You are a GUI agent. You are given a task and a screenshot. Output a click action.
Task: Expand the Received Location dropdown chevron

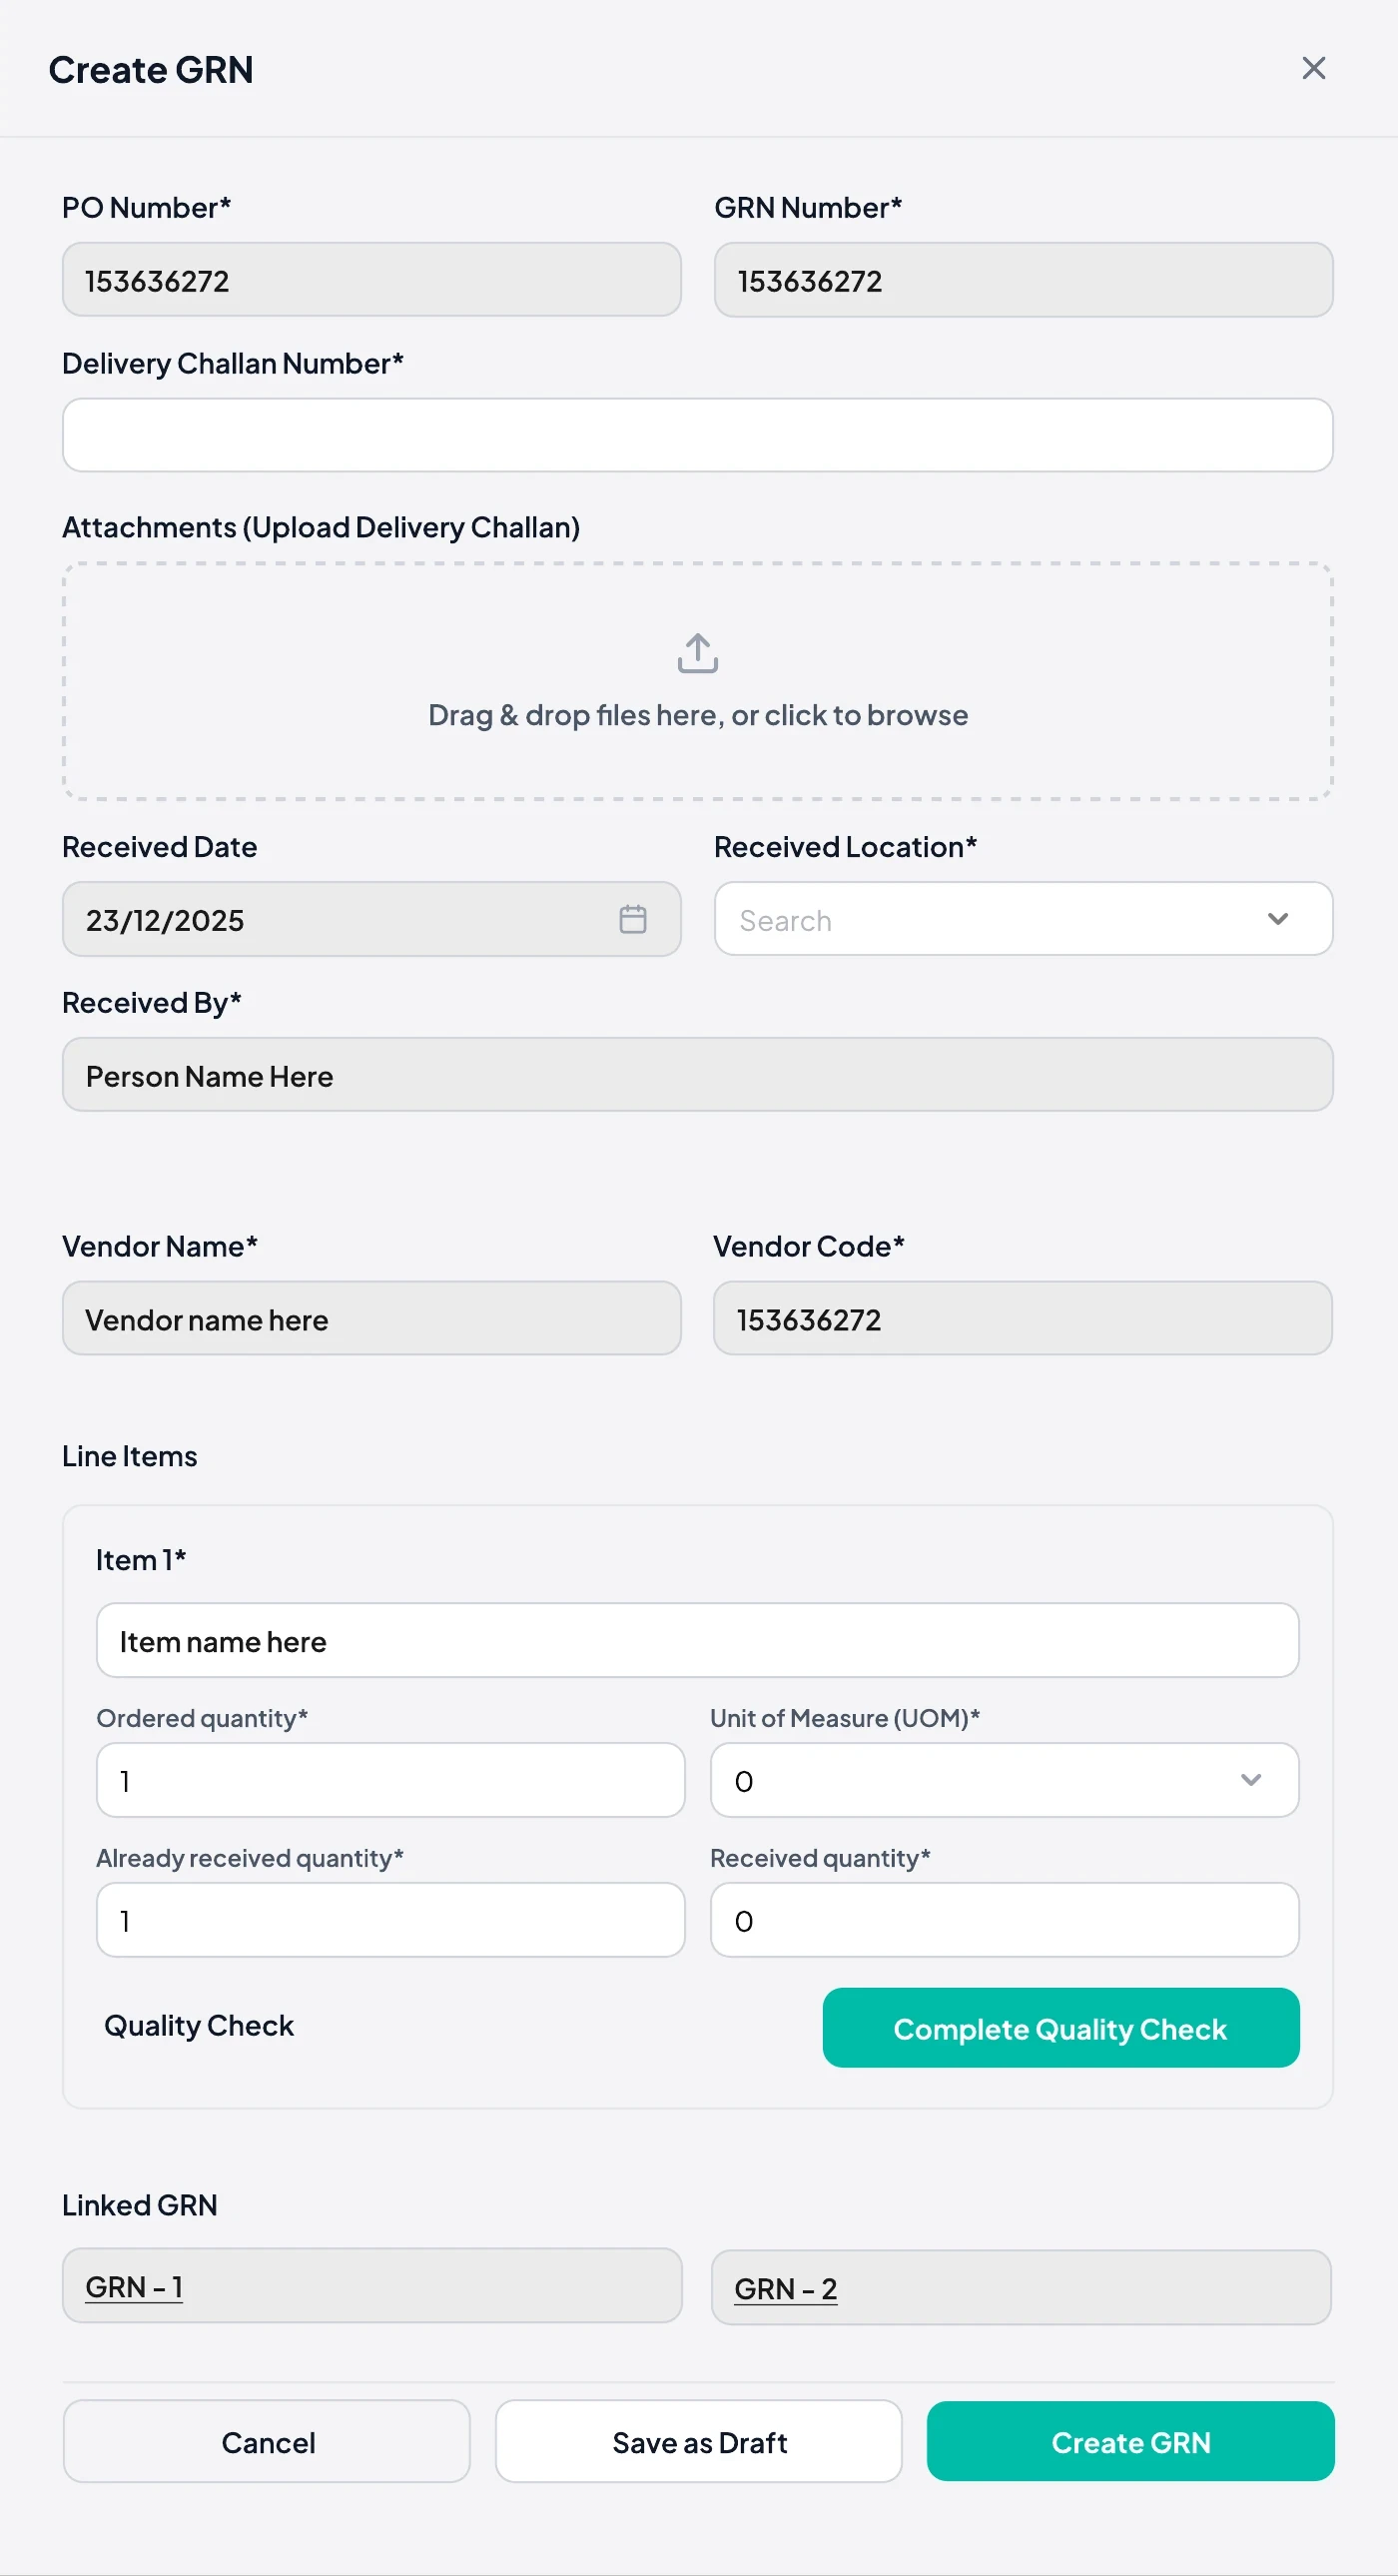click(1277, 919)
